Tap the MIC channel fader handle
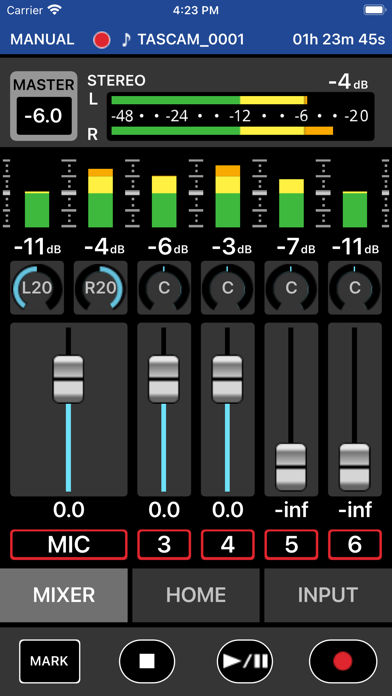The image size is (392, 696). pos(68,379)
